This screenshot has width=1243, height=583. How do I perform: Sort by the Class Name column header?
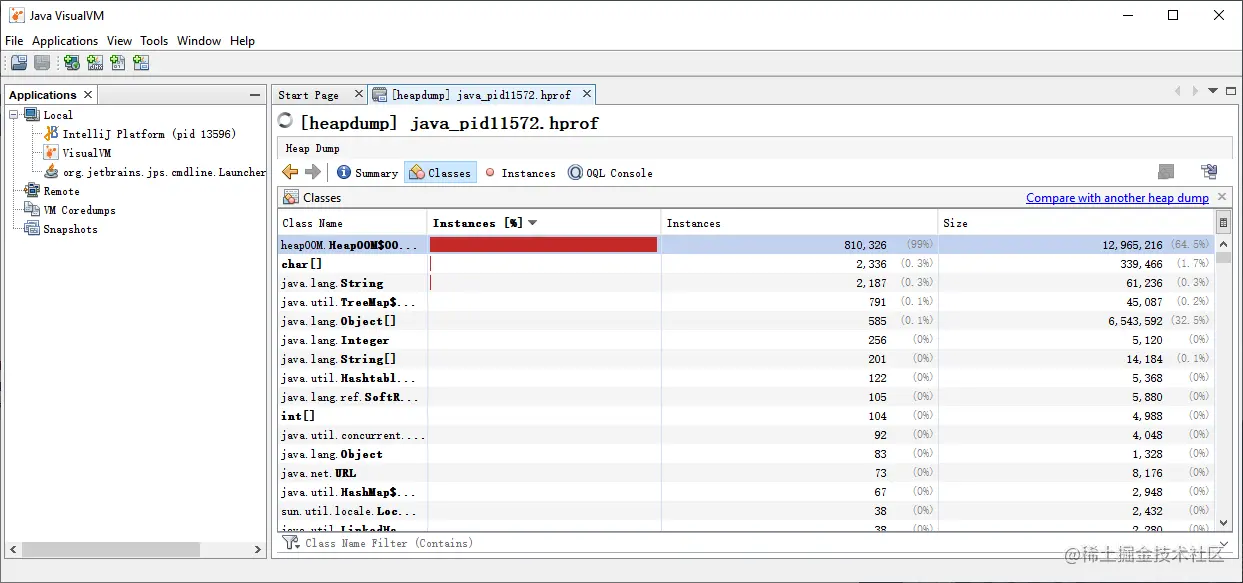(x=352, y=223)
